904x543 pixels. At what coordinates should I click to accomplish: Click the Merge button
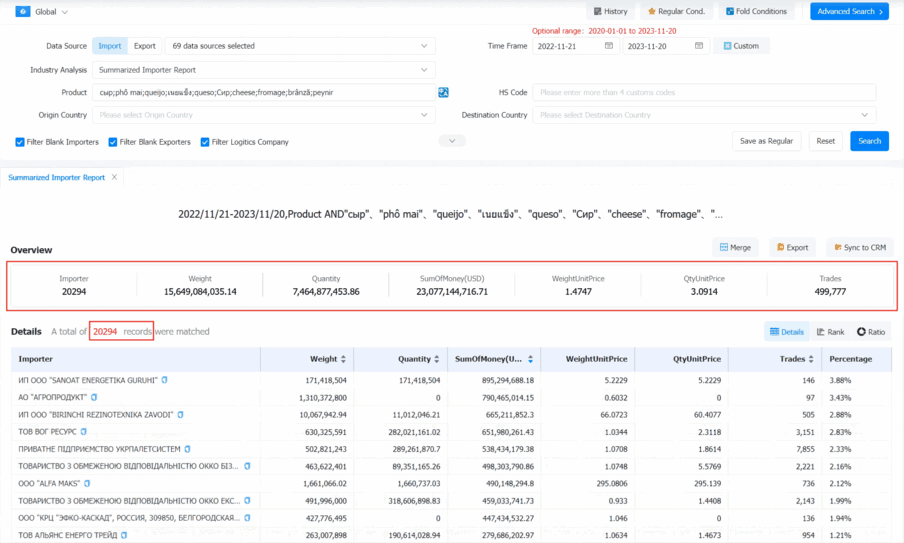pyautogui.click(x=735, y=247)
